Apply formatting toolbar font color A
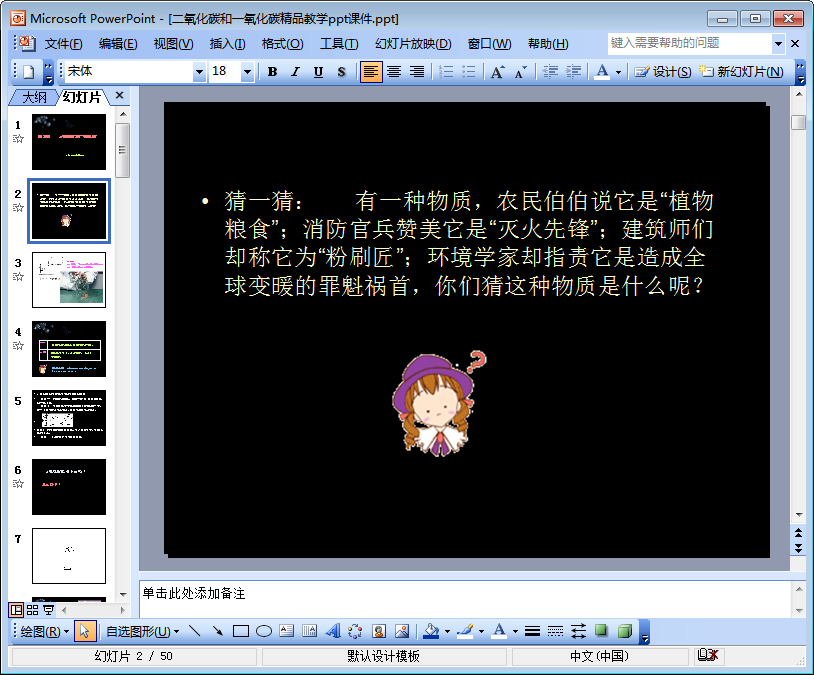 coord(602,72)
